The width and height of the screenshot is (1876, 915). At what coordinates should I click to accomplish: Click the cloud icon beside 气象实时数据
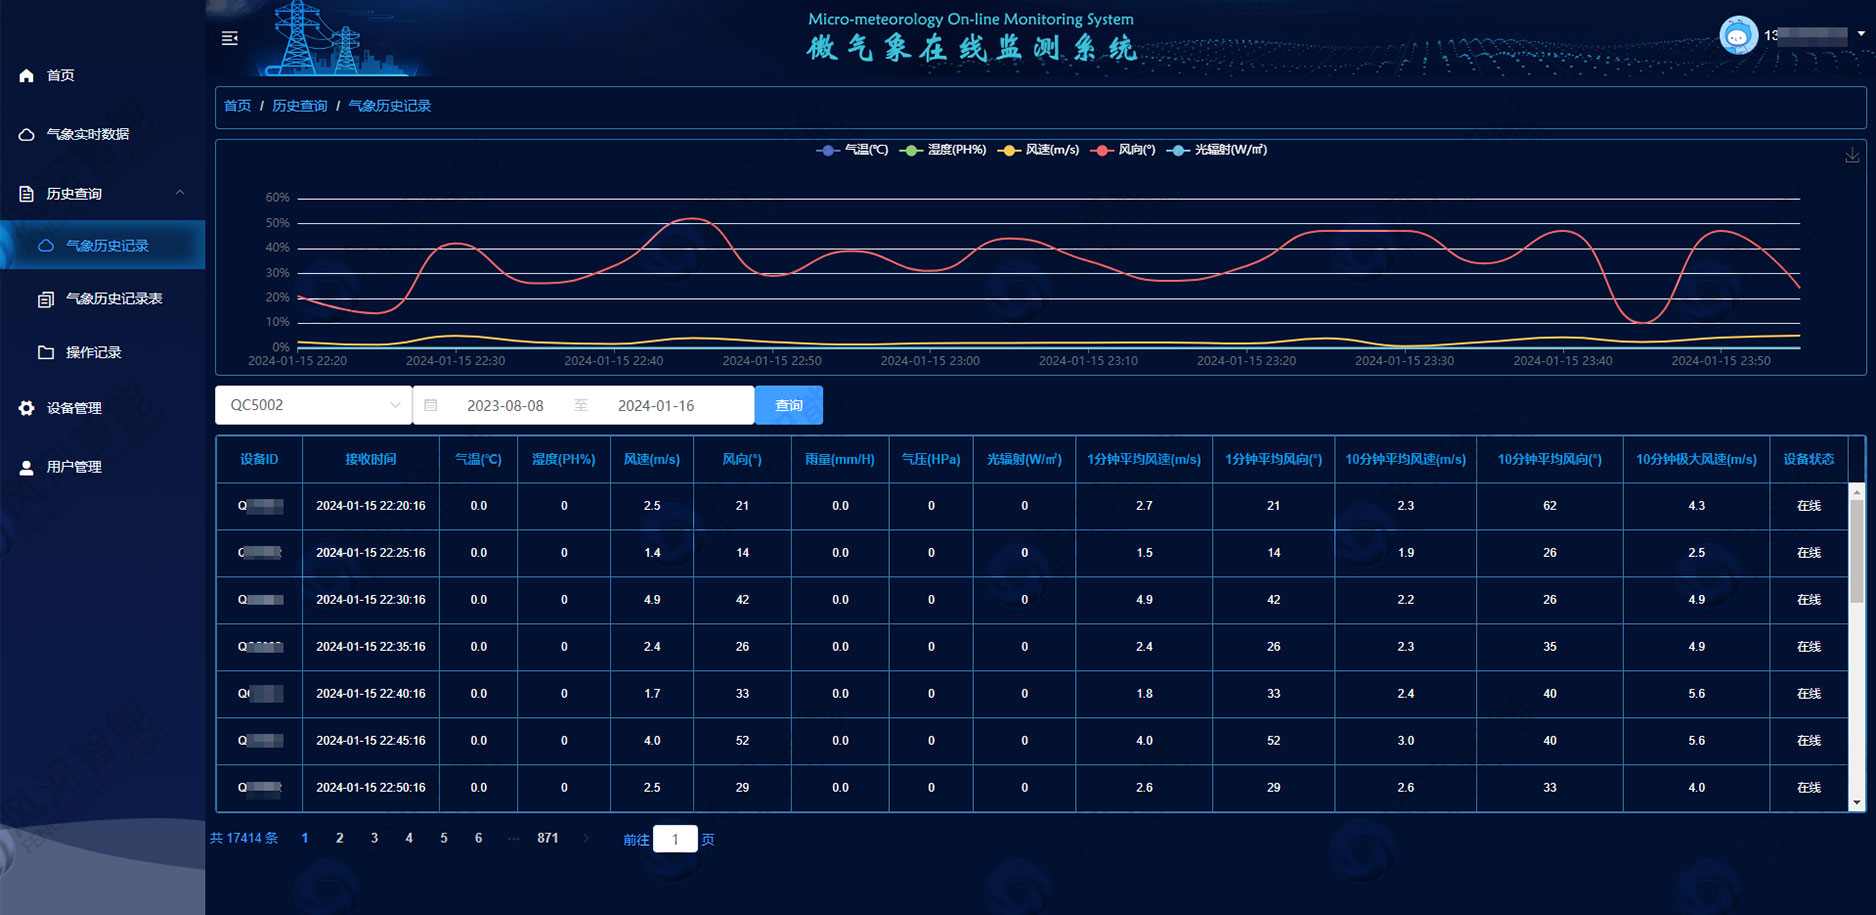(27, 135)
